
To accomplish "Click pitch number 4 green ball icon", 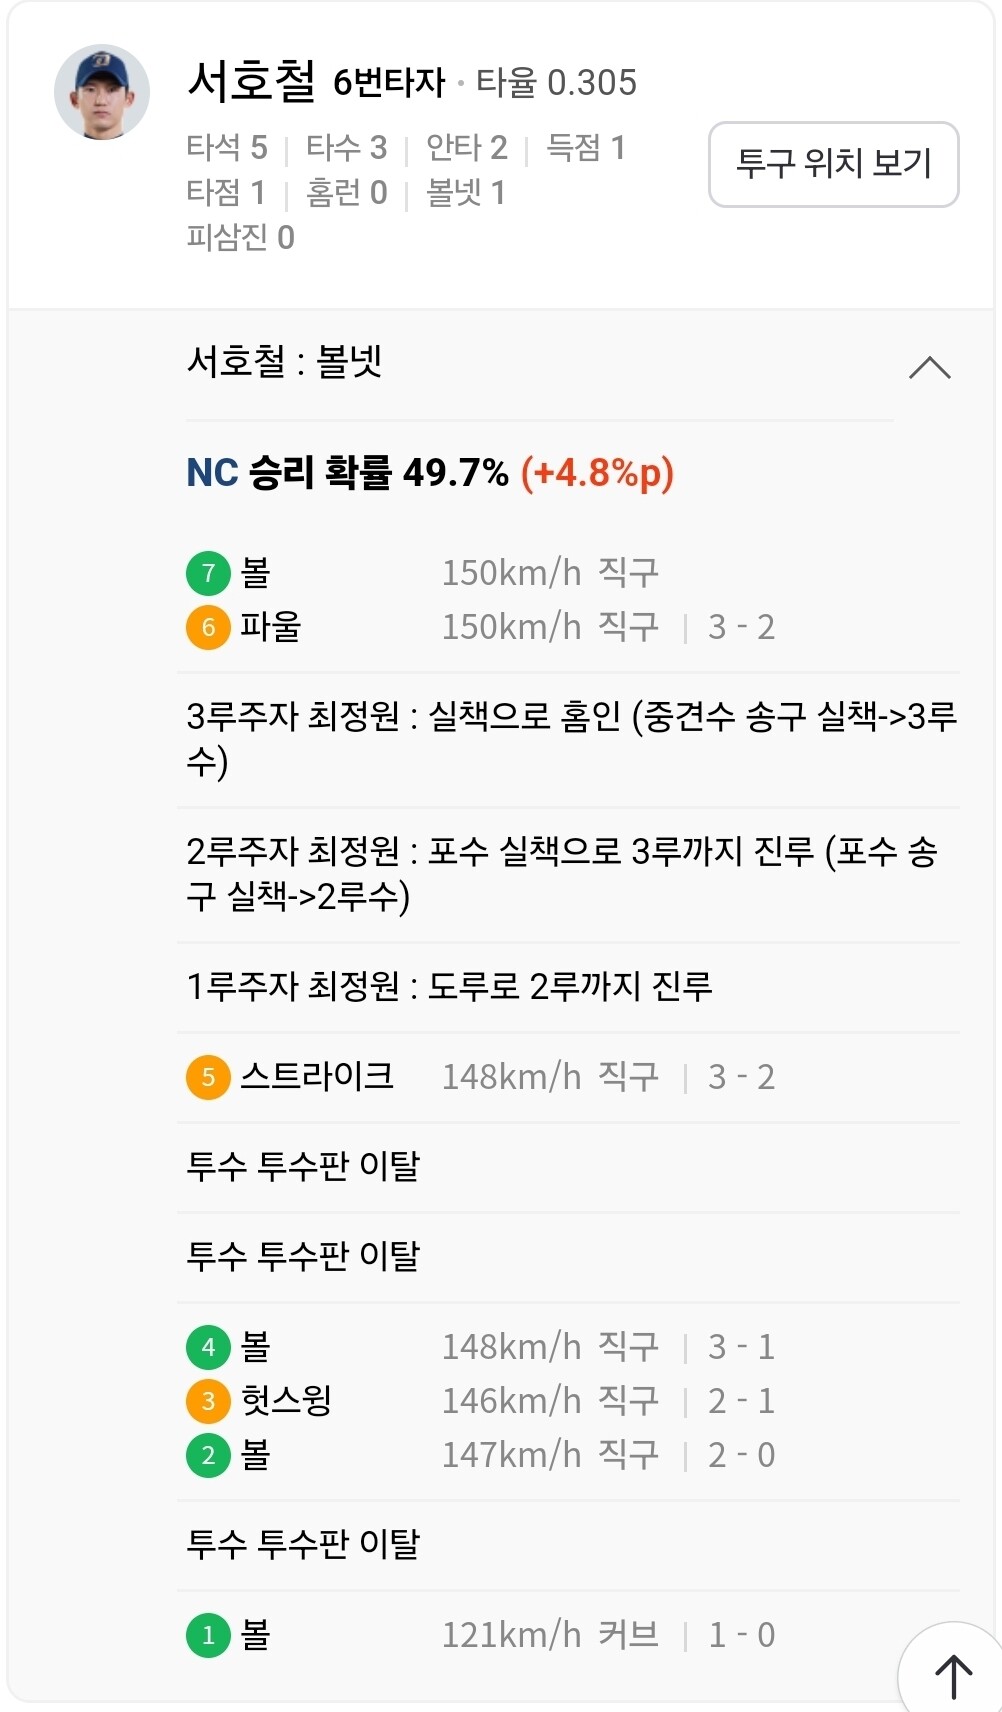I will click(x=208, y=1347).
